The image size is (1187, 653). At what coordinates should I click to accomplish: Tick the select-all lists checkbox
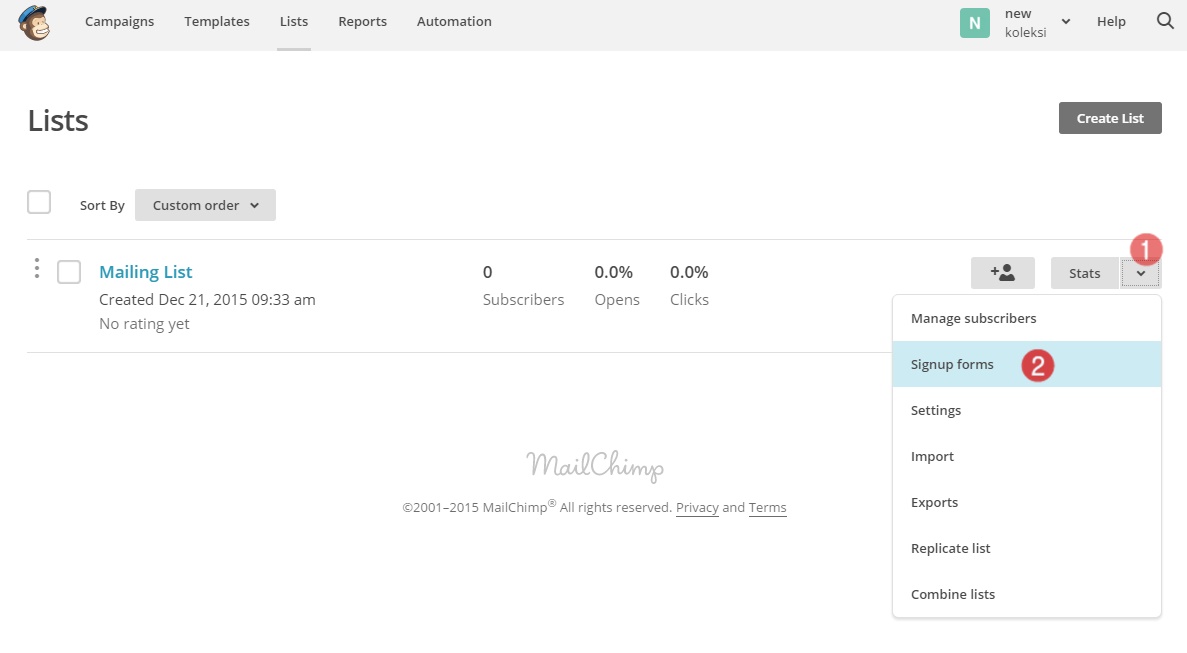[x=39, y=203]
